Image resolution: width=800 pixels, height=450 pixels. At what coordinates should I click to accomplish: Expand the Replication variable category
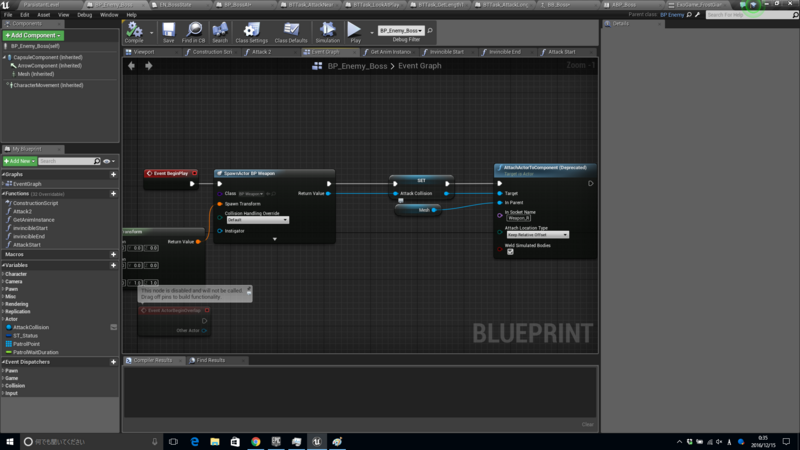pos(3,312)
